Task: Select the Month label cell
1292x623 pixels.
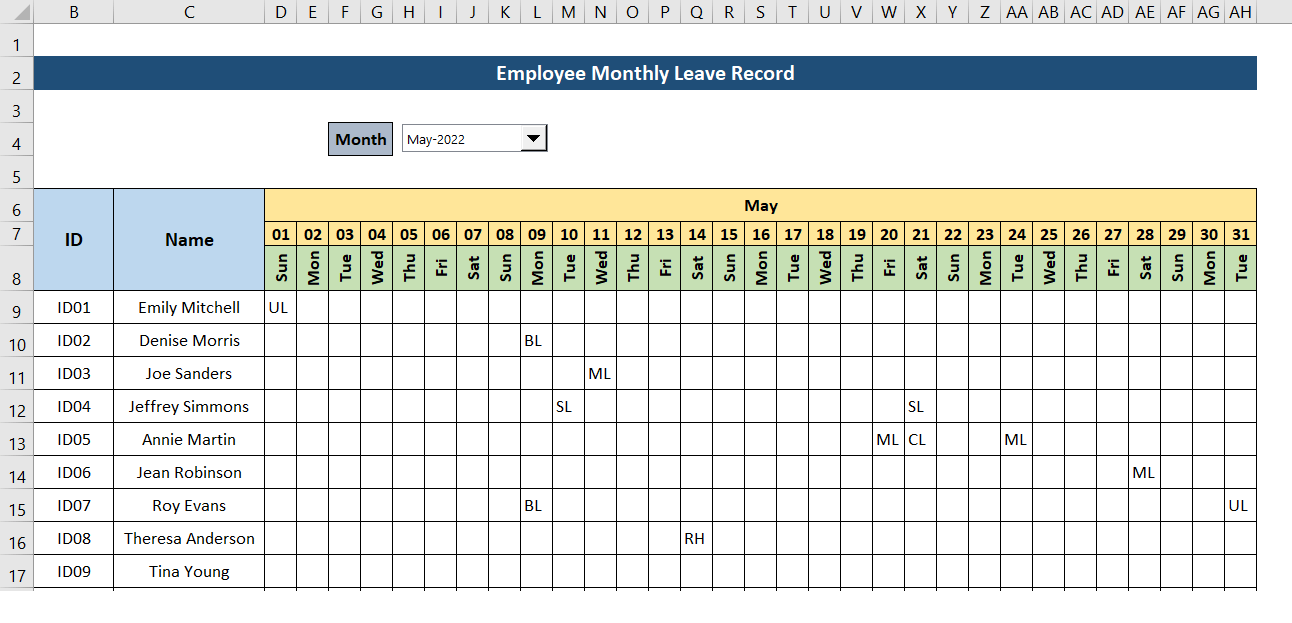Action: pyautogui.click(x=361, y=139)
